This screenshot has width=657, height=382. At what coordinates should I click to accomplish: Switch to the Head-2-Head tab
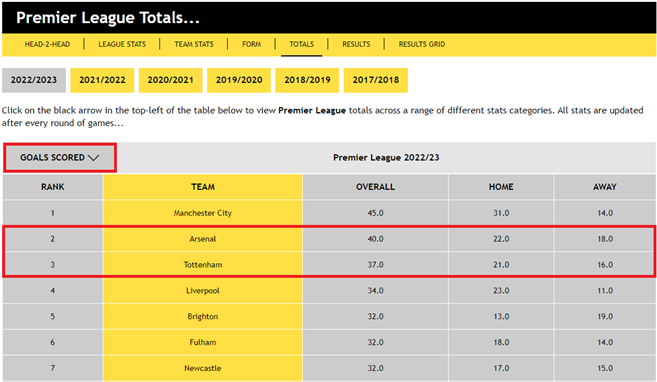tap(47, 44)
